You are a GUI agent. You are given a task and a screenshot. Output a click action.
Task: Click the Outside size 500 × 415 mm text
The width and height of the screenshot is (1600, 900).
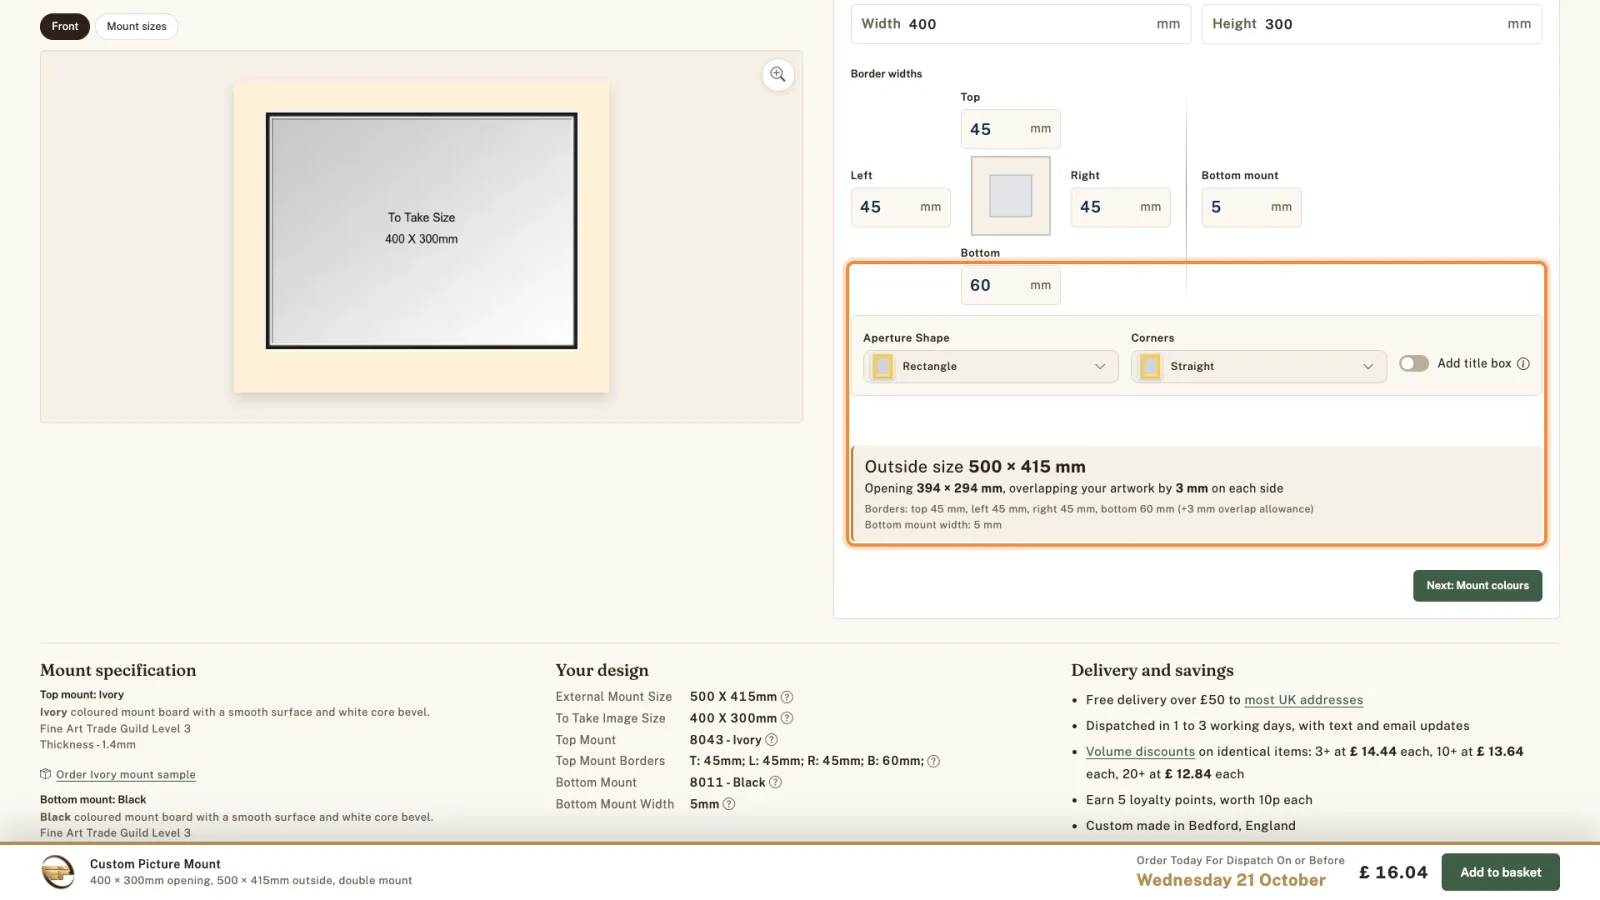975,467
